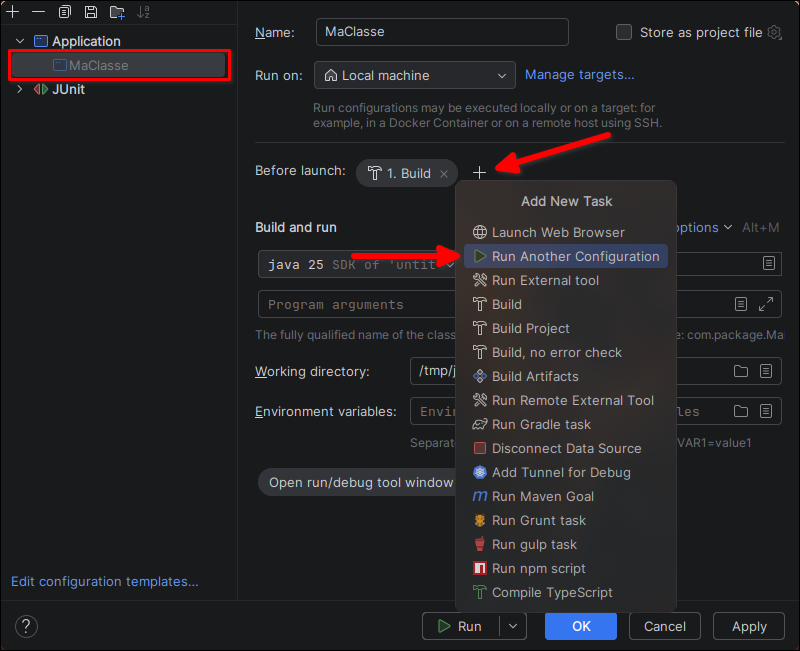Click the folder icon in Working directory field
This screenshot has height=651, width=800.
(x=741, y=371)
